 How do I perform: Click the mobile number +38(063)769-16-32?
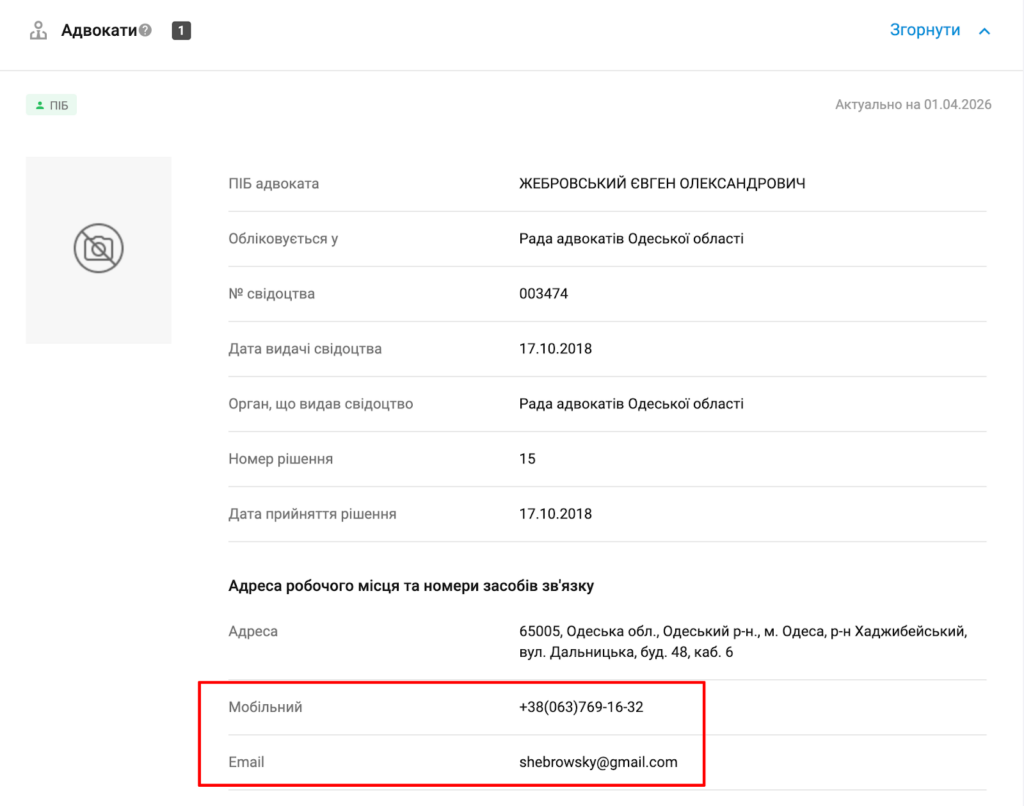point(581,707)
